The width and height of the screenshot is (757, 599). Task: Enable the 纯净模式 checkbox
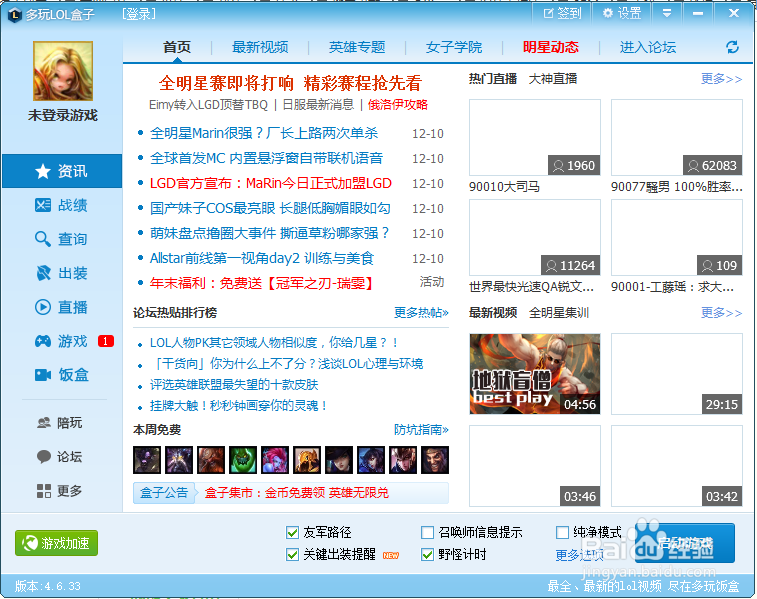[x=562, y=532]
